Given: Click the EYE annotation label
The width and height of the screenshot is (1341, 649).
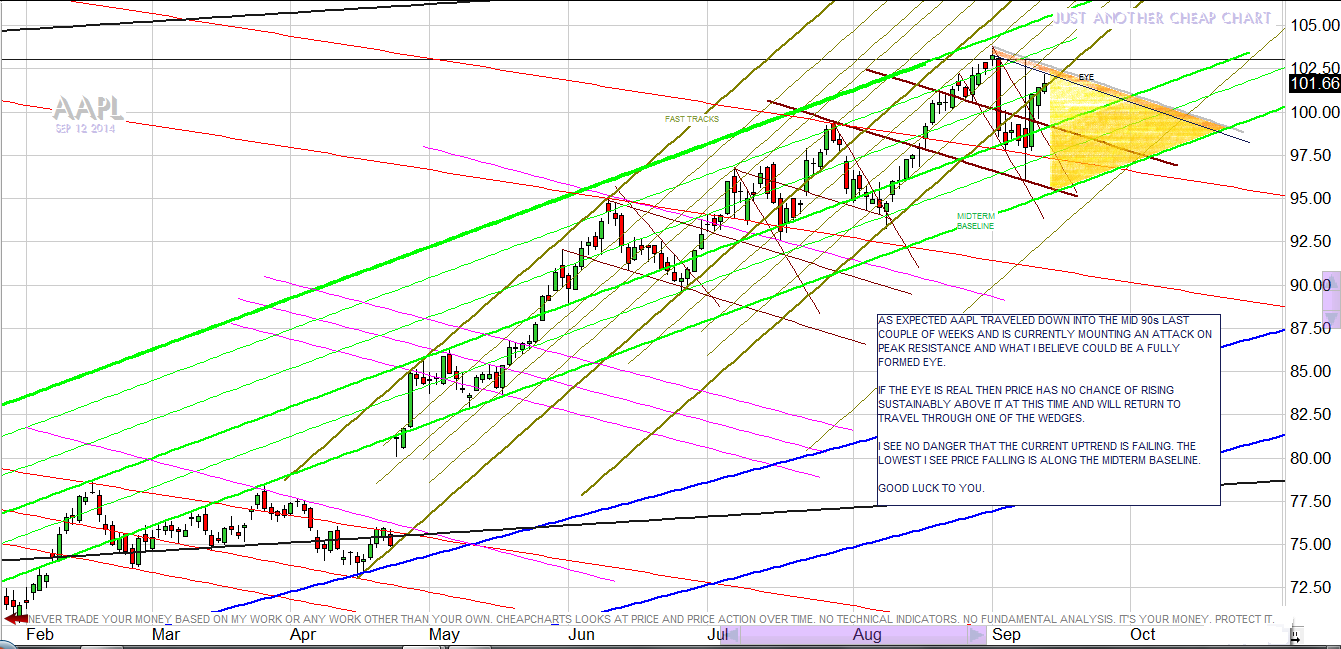Looking at the screenshot, I should [1086, 77].
